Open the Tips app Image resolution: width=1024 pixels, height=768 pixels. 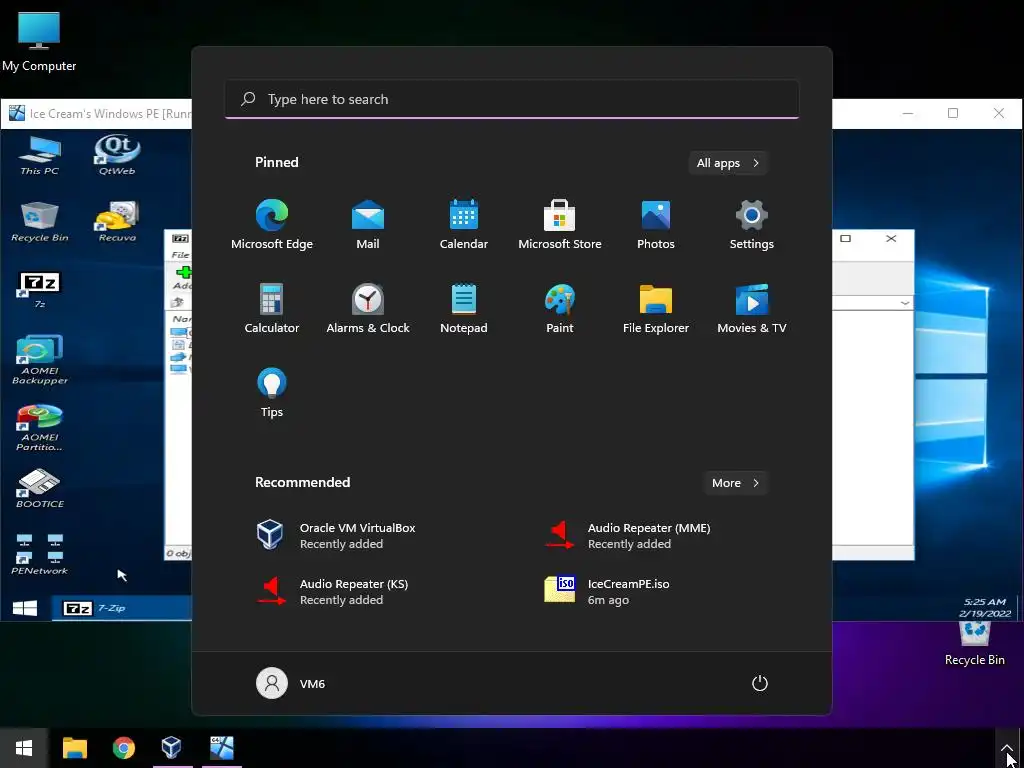click(272, 393)
